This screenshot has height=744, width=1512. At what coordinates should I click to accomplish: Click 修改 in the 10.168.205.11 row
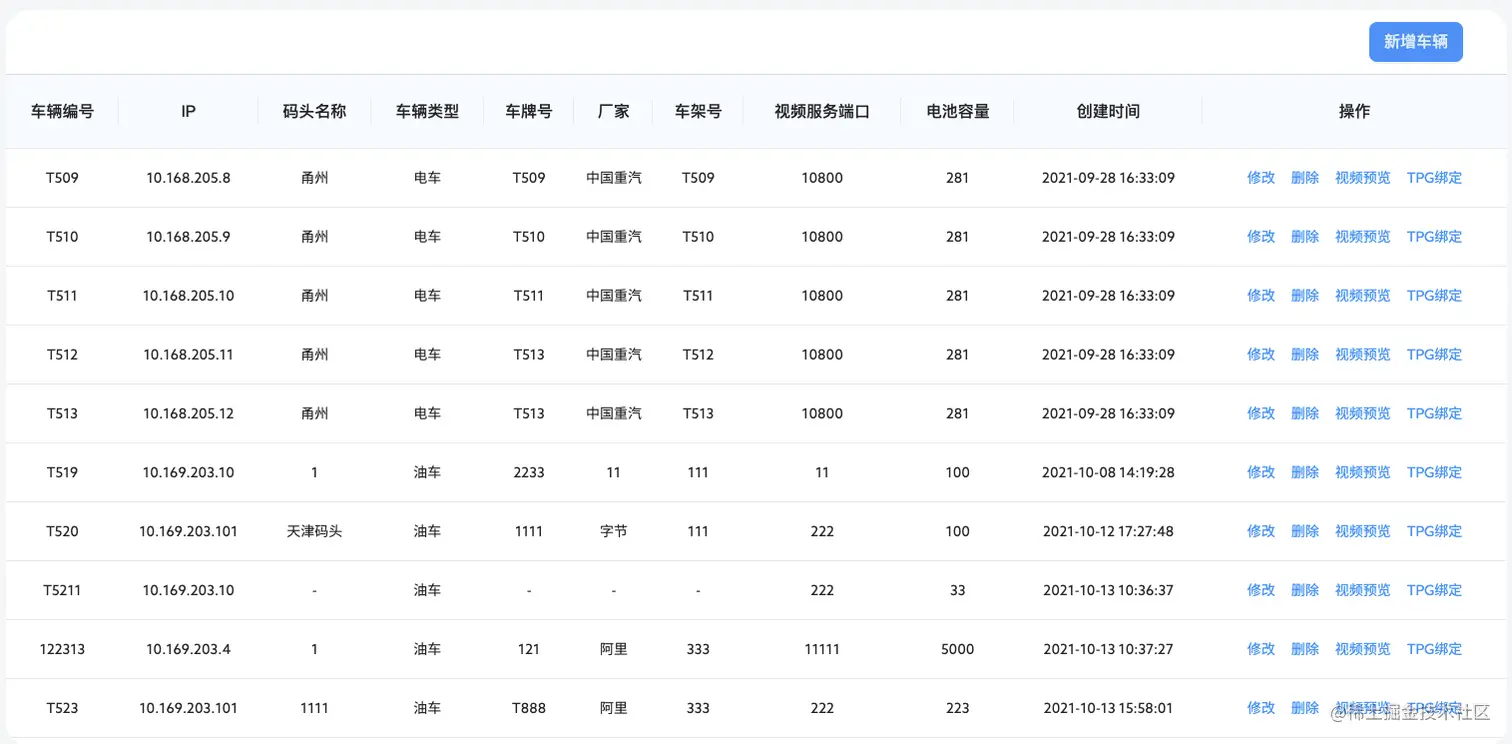click(x=1261, y=355)
